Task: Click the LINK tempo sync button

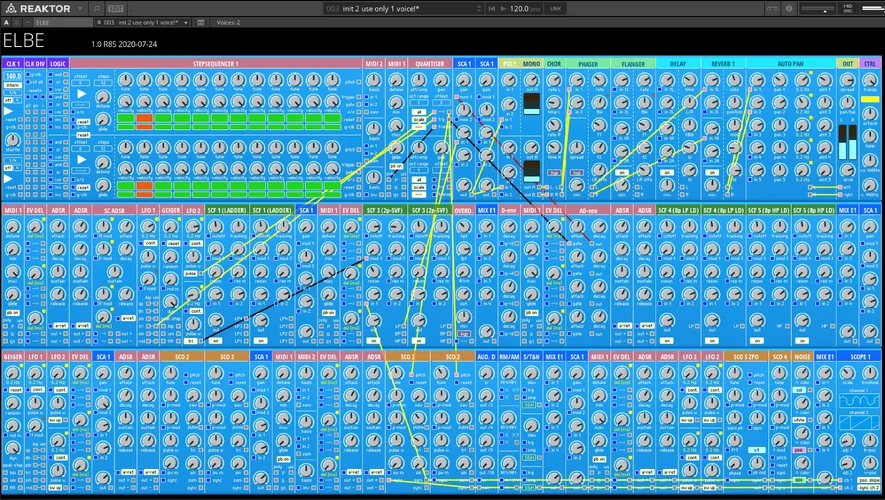Action: click(x=556, y=8)
